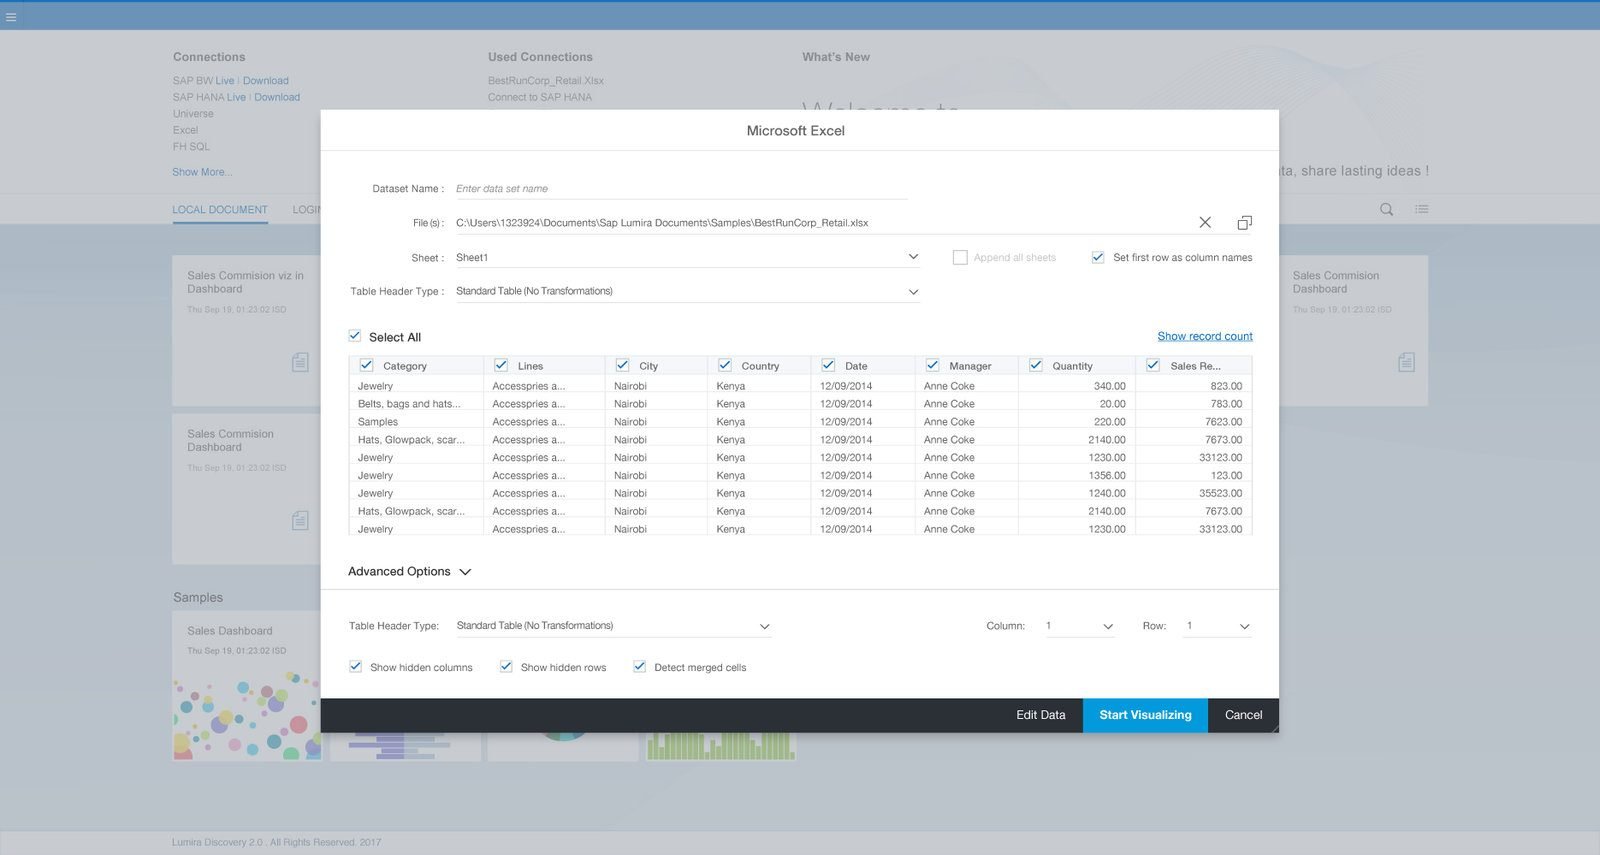The height and width of the screenshot is (855, 1600).
Task: Toggle Show hidden columns checkbox
Action: [x=355, y=666]
